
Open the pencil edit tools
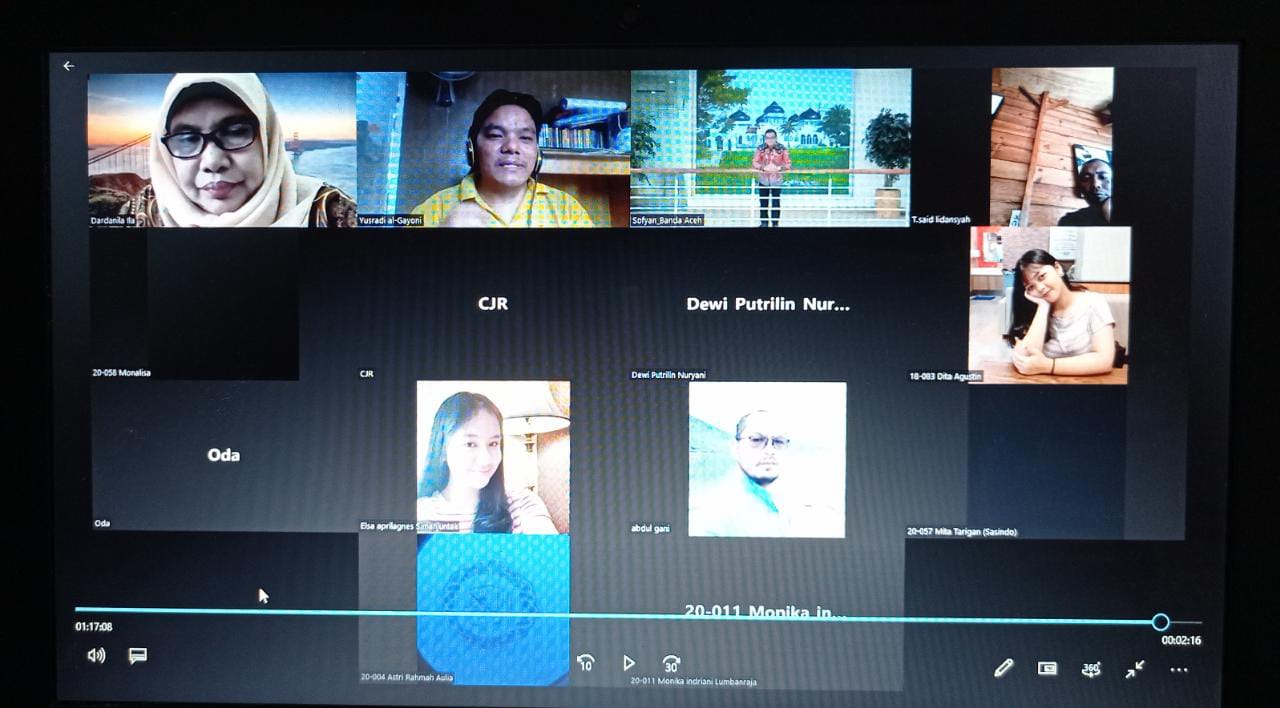[x=1003, y=668]
